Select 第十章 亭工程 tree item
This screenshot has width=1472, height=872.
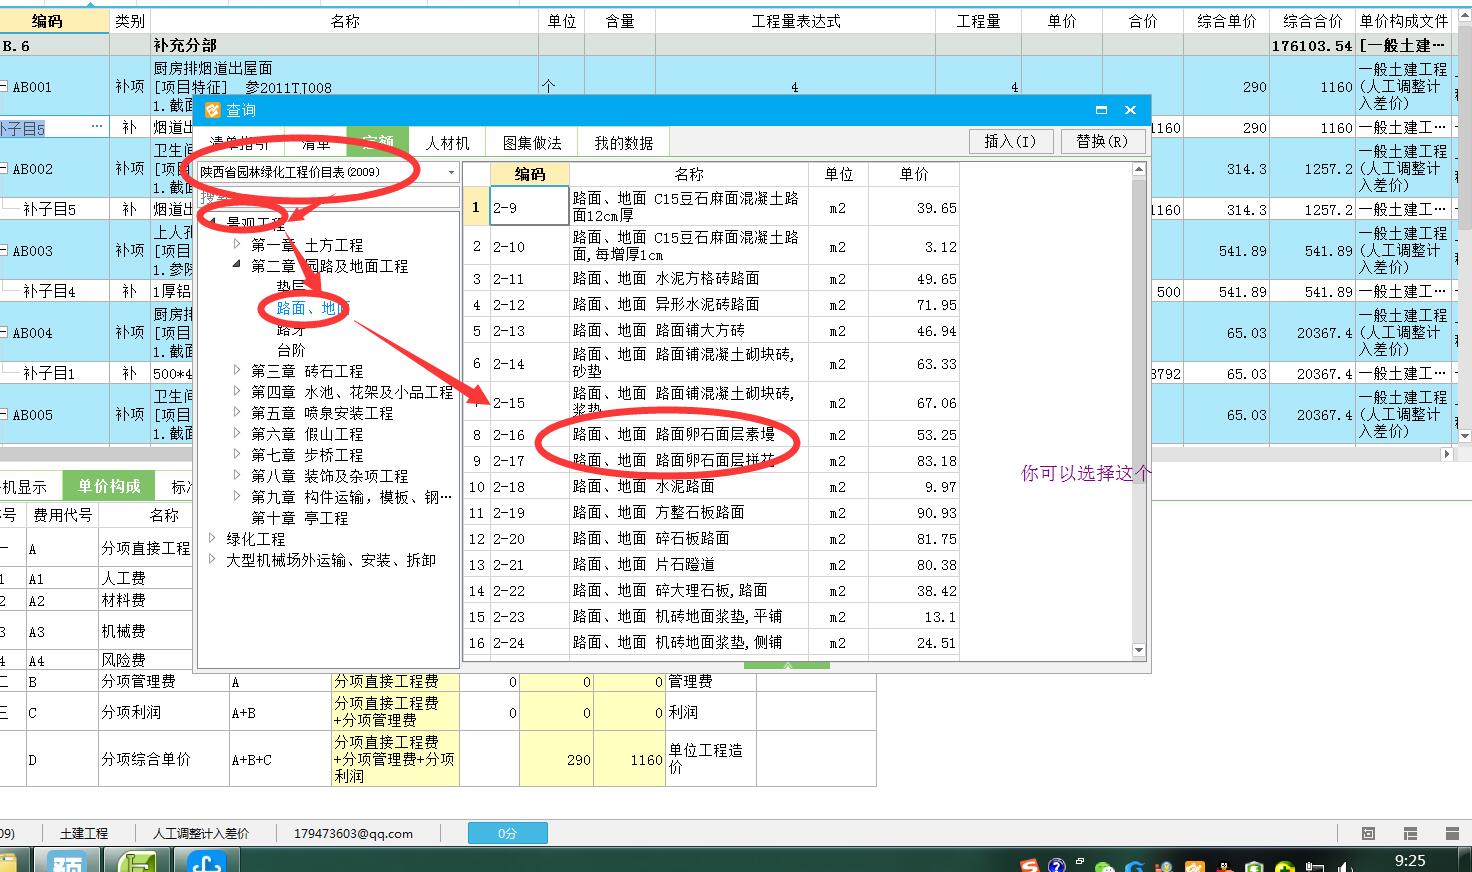point(300,517)
